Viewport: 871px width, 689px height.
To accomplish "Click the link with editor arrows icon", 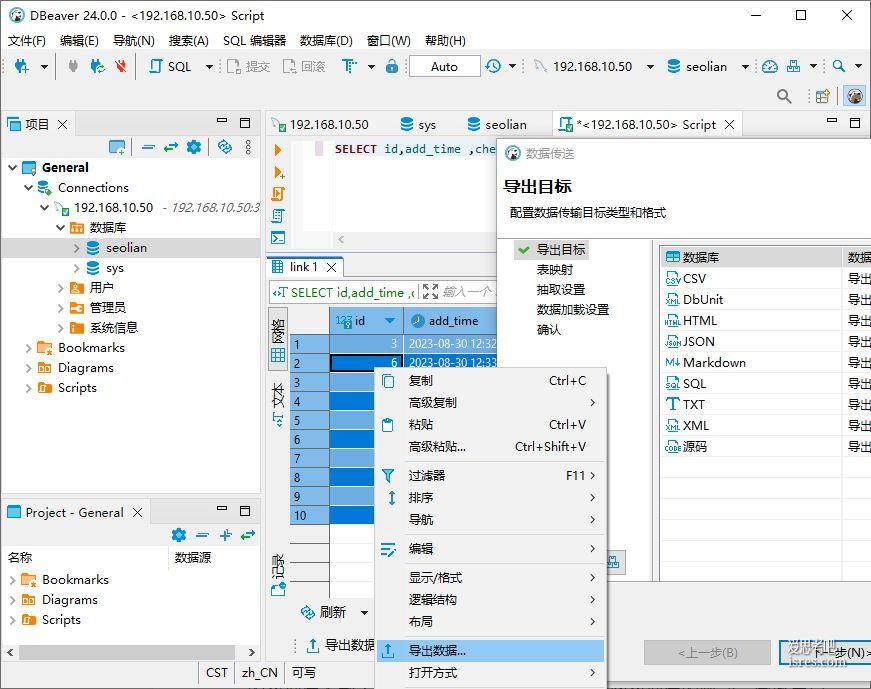I will (x=171, y=147).
